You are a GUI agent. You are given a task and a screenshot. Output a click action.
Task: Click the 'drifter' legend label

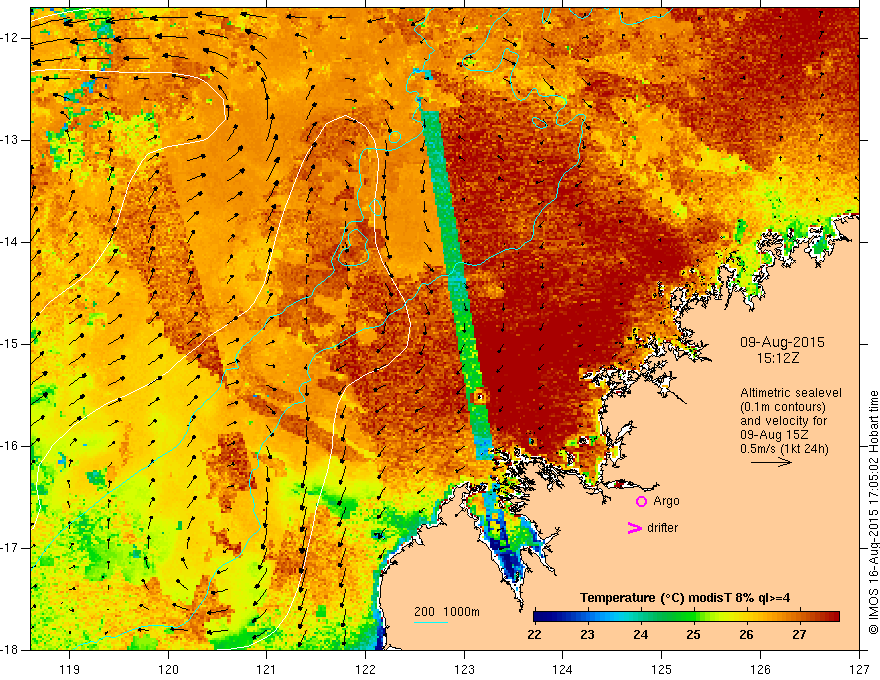[662, 528]
